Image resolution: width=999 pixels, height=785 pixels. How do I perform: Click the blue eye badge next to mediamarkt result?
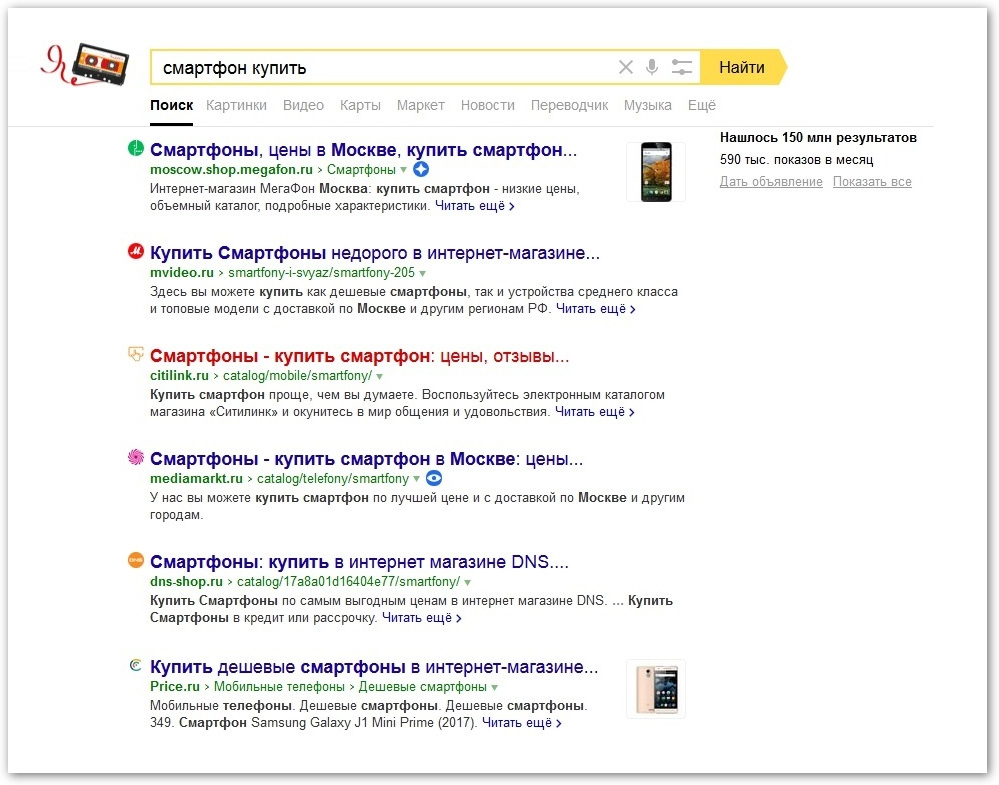click(x=434, y=479)
